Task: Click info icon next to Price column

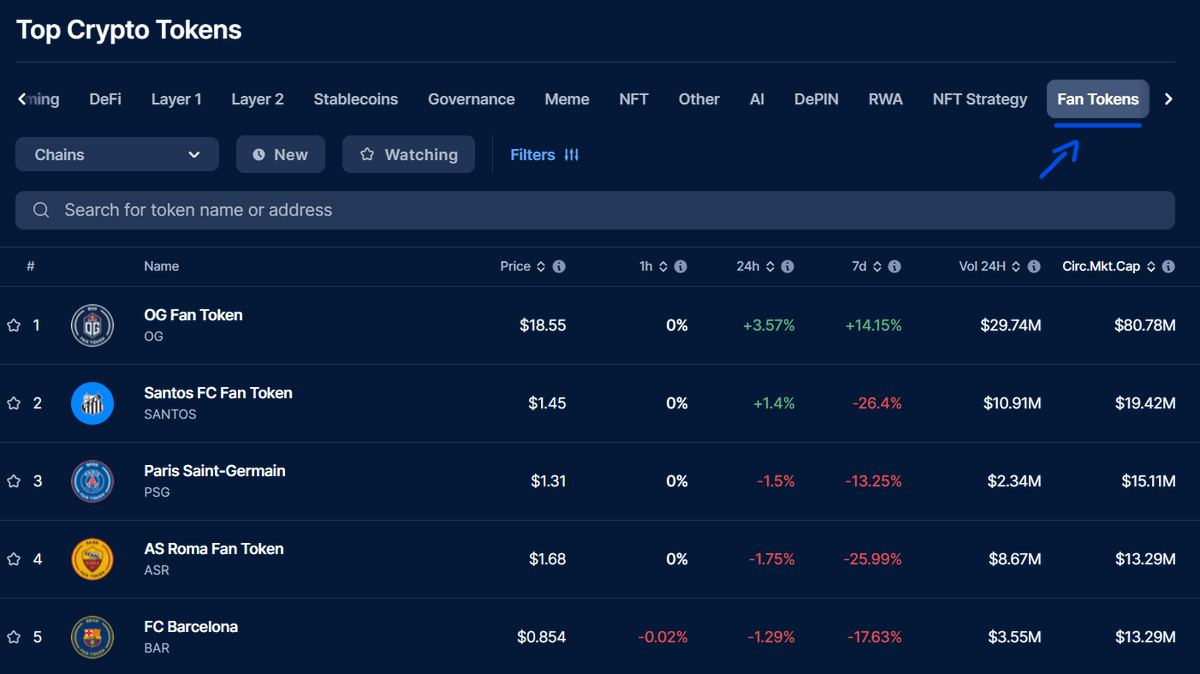Action: pos(559,267)
